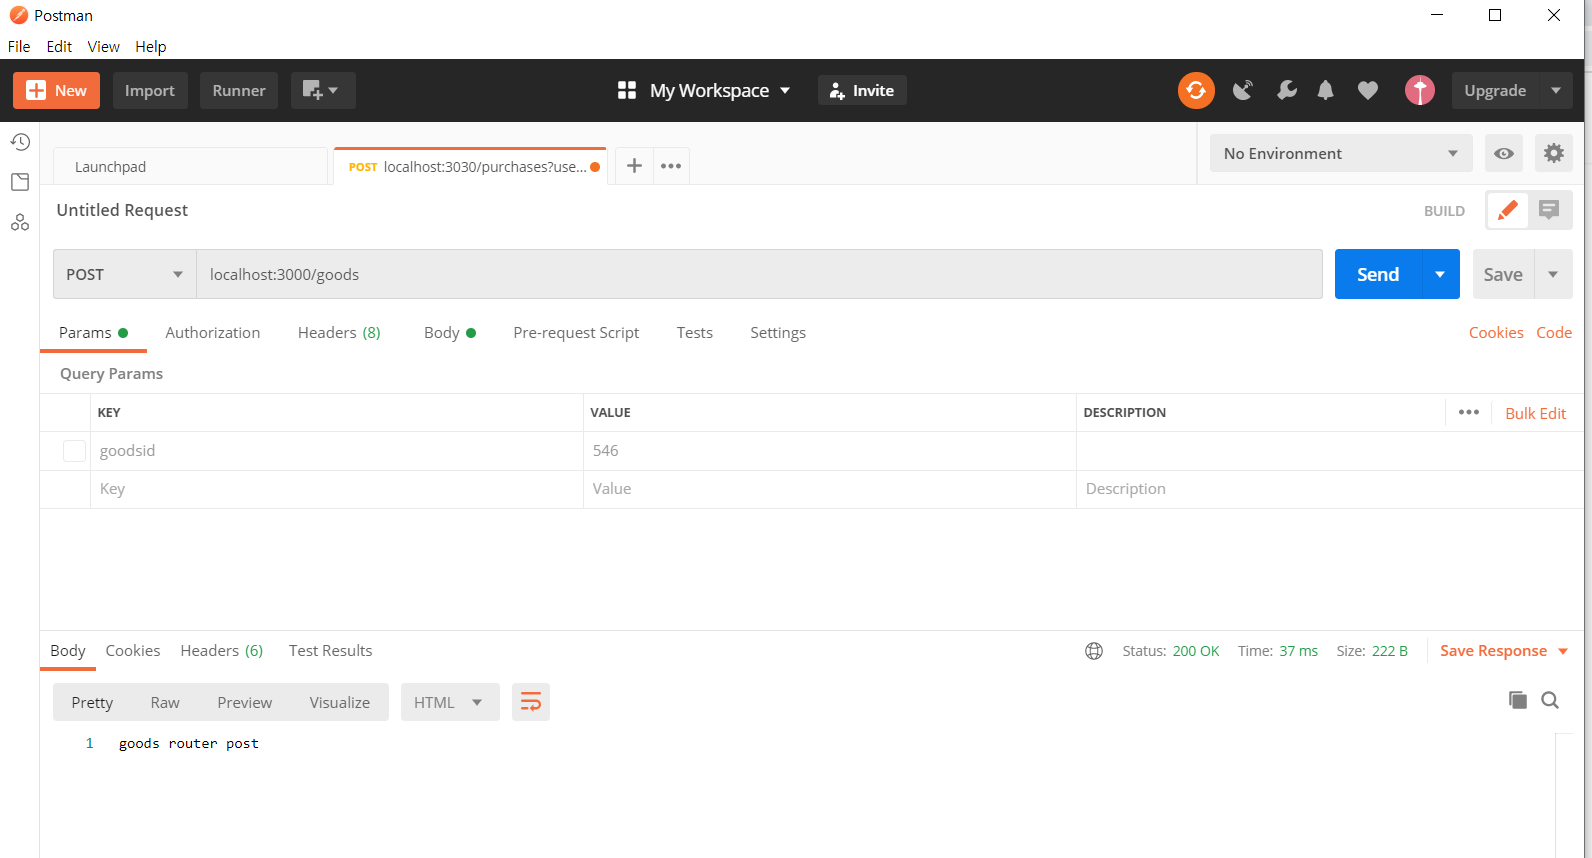Switch to Build mode pencil icon

tap(1508, 210)
